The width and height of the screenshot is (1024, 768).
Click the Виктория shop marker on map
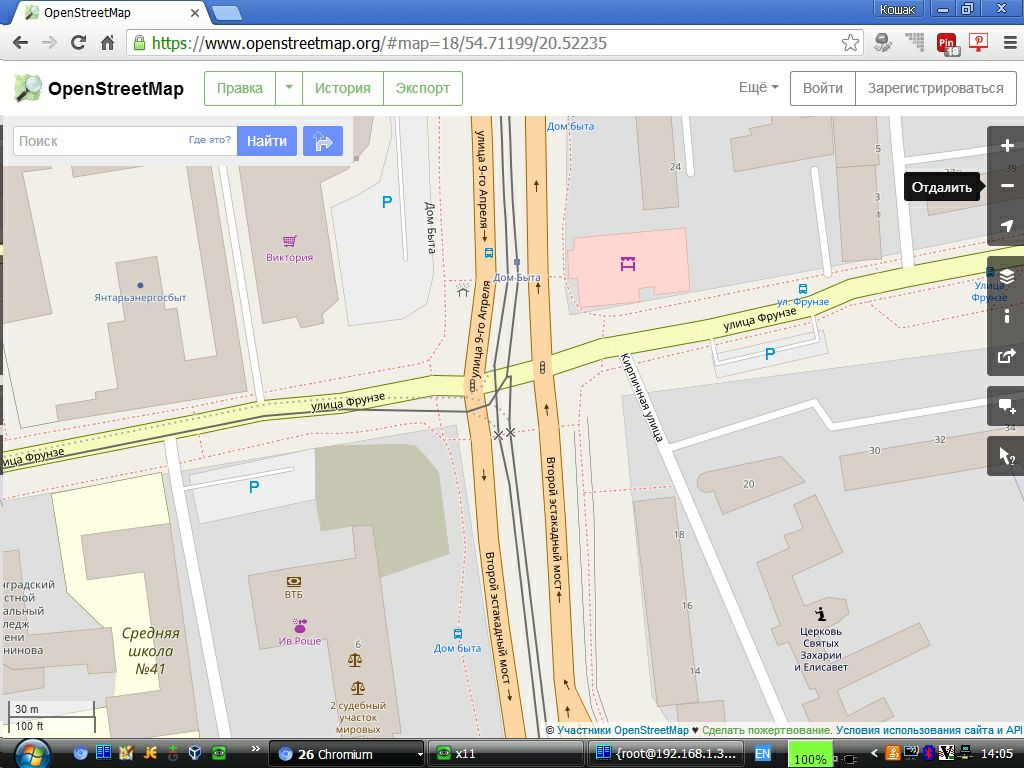(x=290, y=241)
